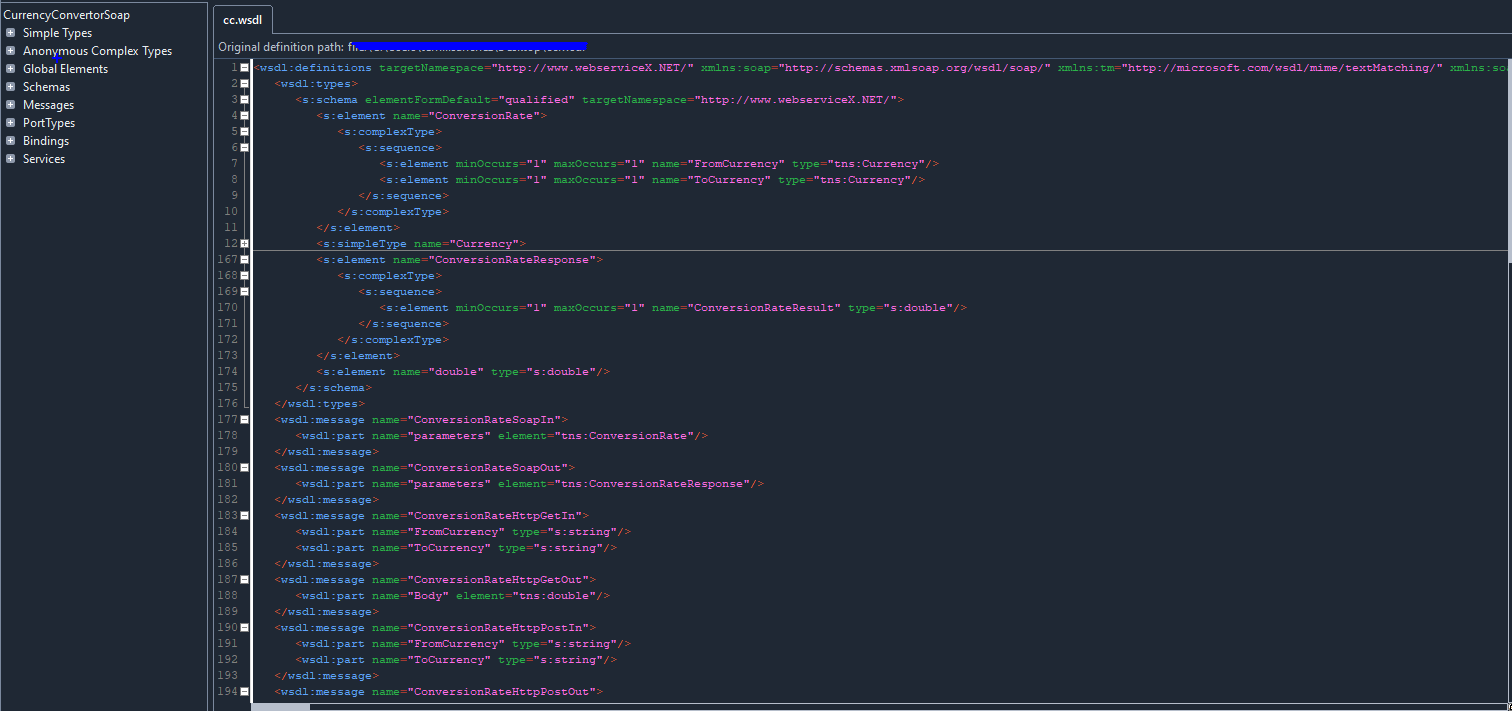The width and height of the screenshot is (1512, 712).
Task: Collapse the wsdl:types fold on line 2
Action: pyautogui.click(x=244, y=84)
